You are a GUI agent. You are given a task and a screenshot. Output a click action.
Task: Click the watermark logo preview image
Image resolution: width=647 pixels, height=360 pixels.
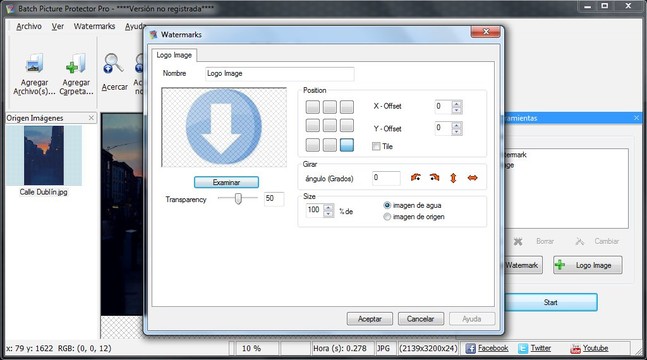click(224, 127)
